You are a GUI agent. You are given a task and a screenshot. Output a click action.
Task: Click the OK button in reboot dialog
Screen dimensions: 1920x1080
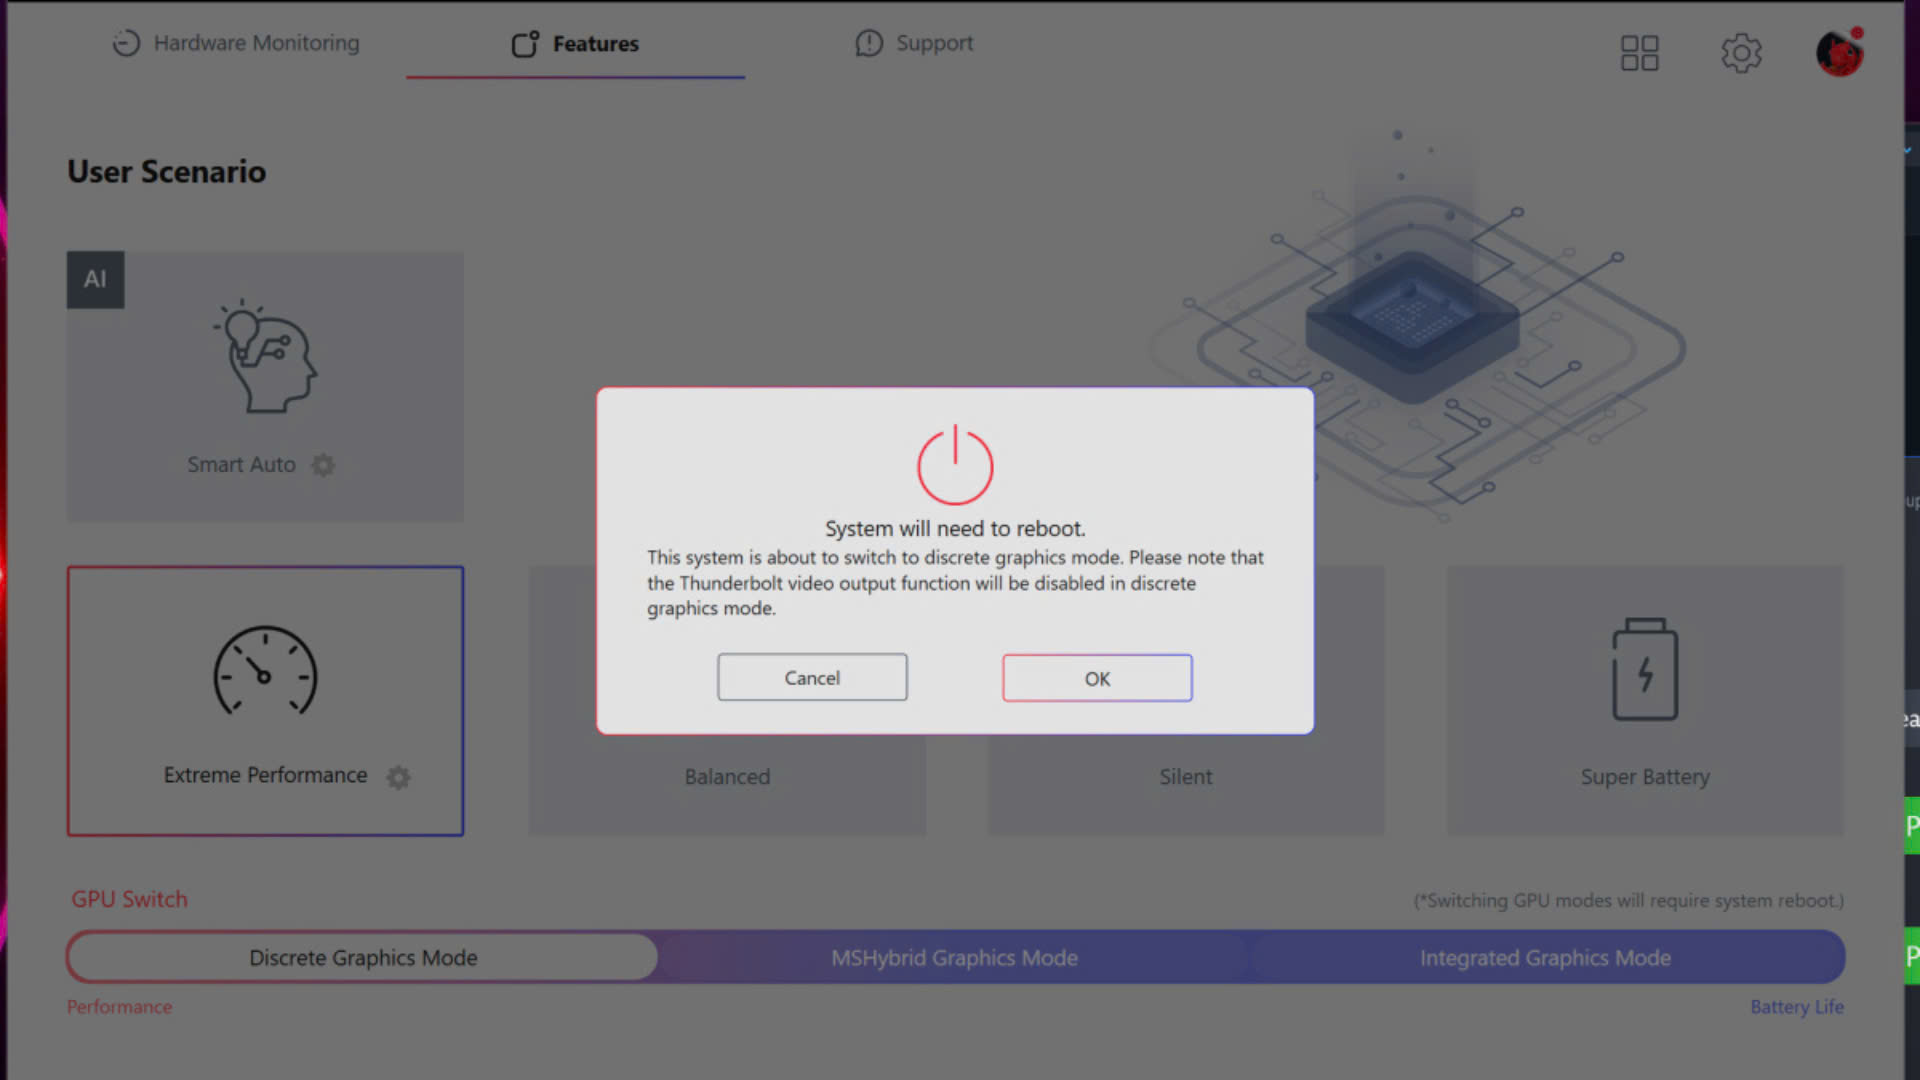pos(1097,678)
